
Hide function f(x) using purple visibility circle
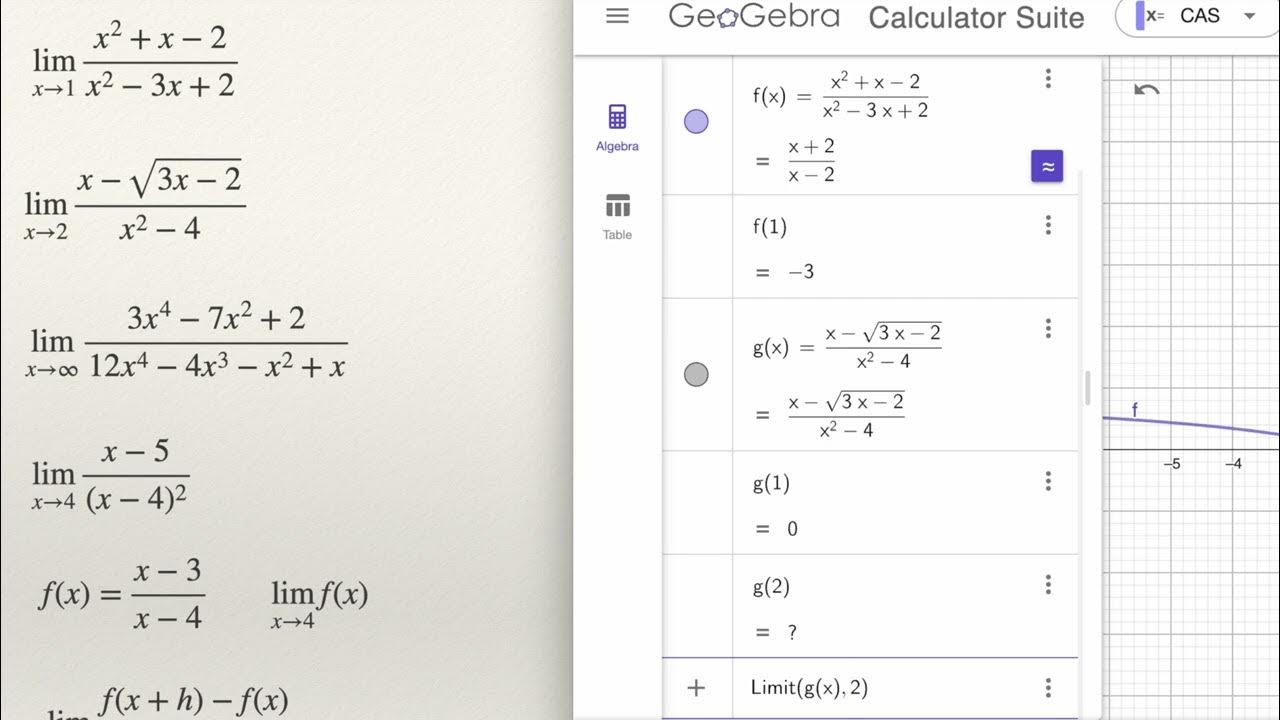[x=696, y=122]
